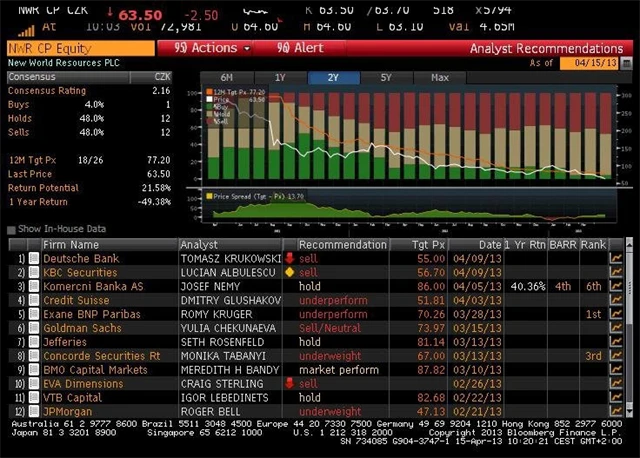Open the Actions dropdown menu

coord(212,48)
